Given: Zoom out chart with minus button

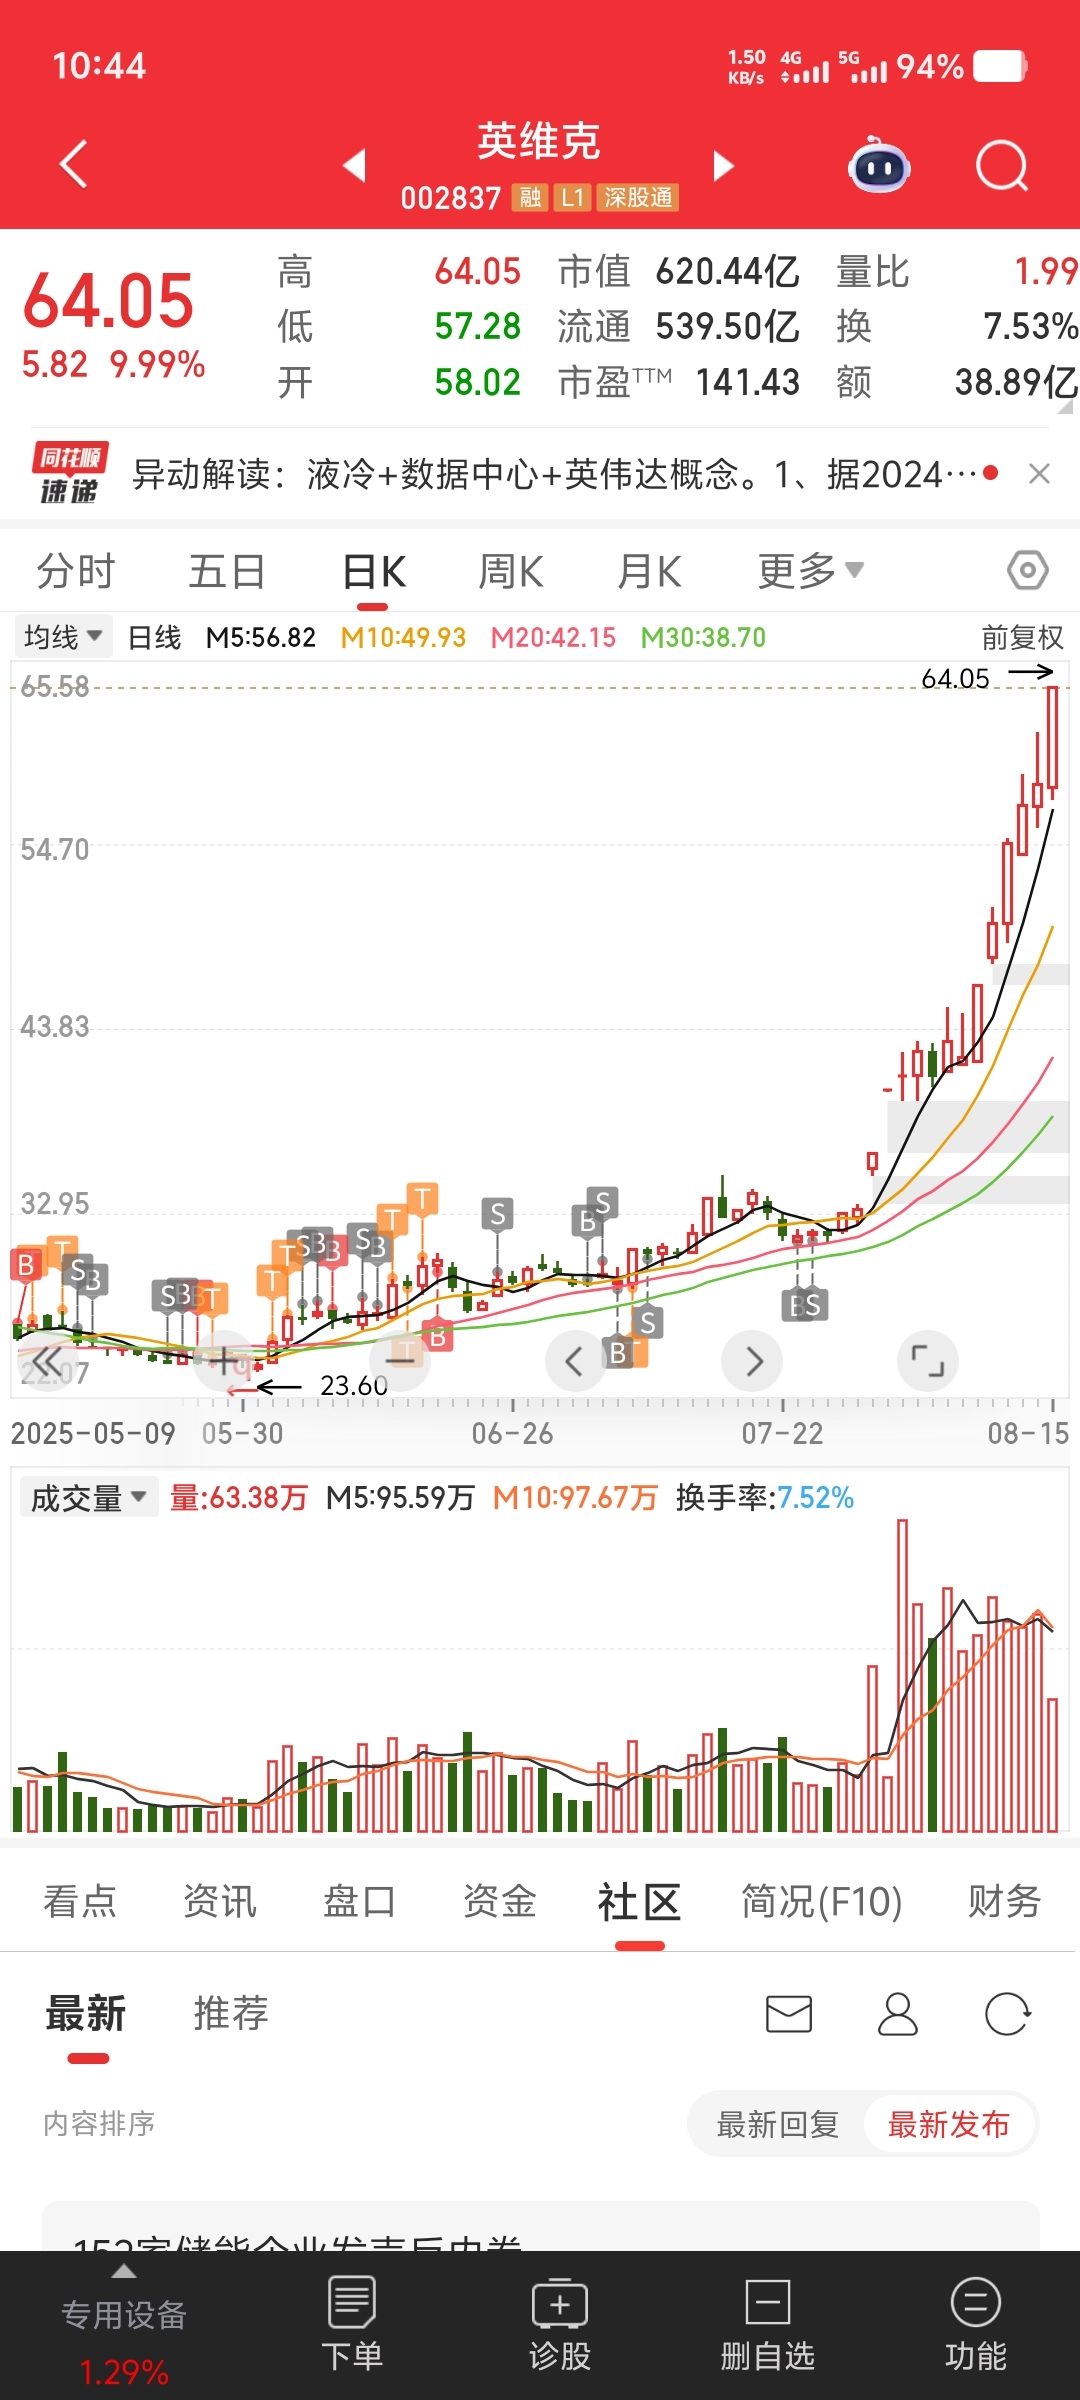Looking at the screenshot, I should 400,1361.
